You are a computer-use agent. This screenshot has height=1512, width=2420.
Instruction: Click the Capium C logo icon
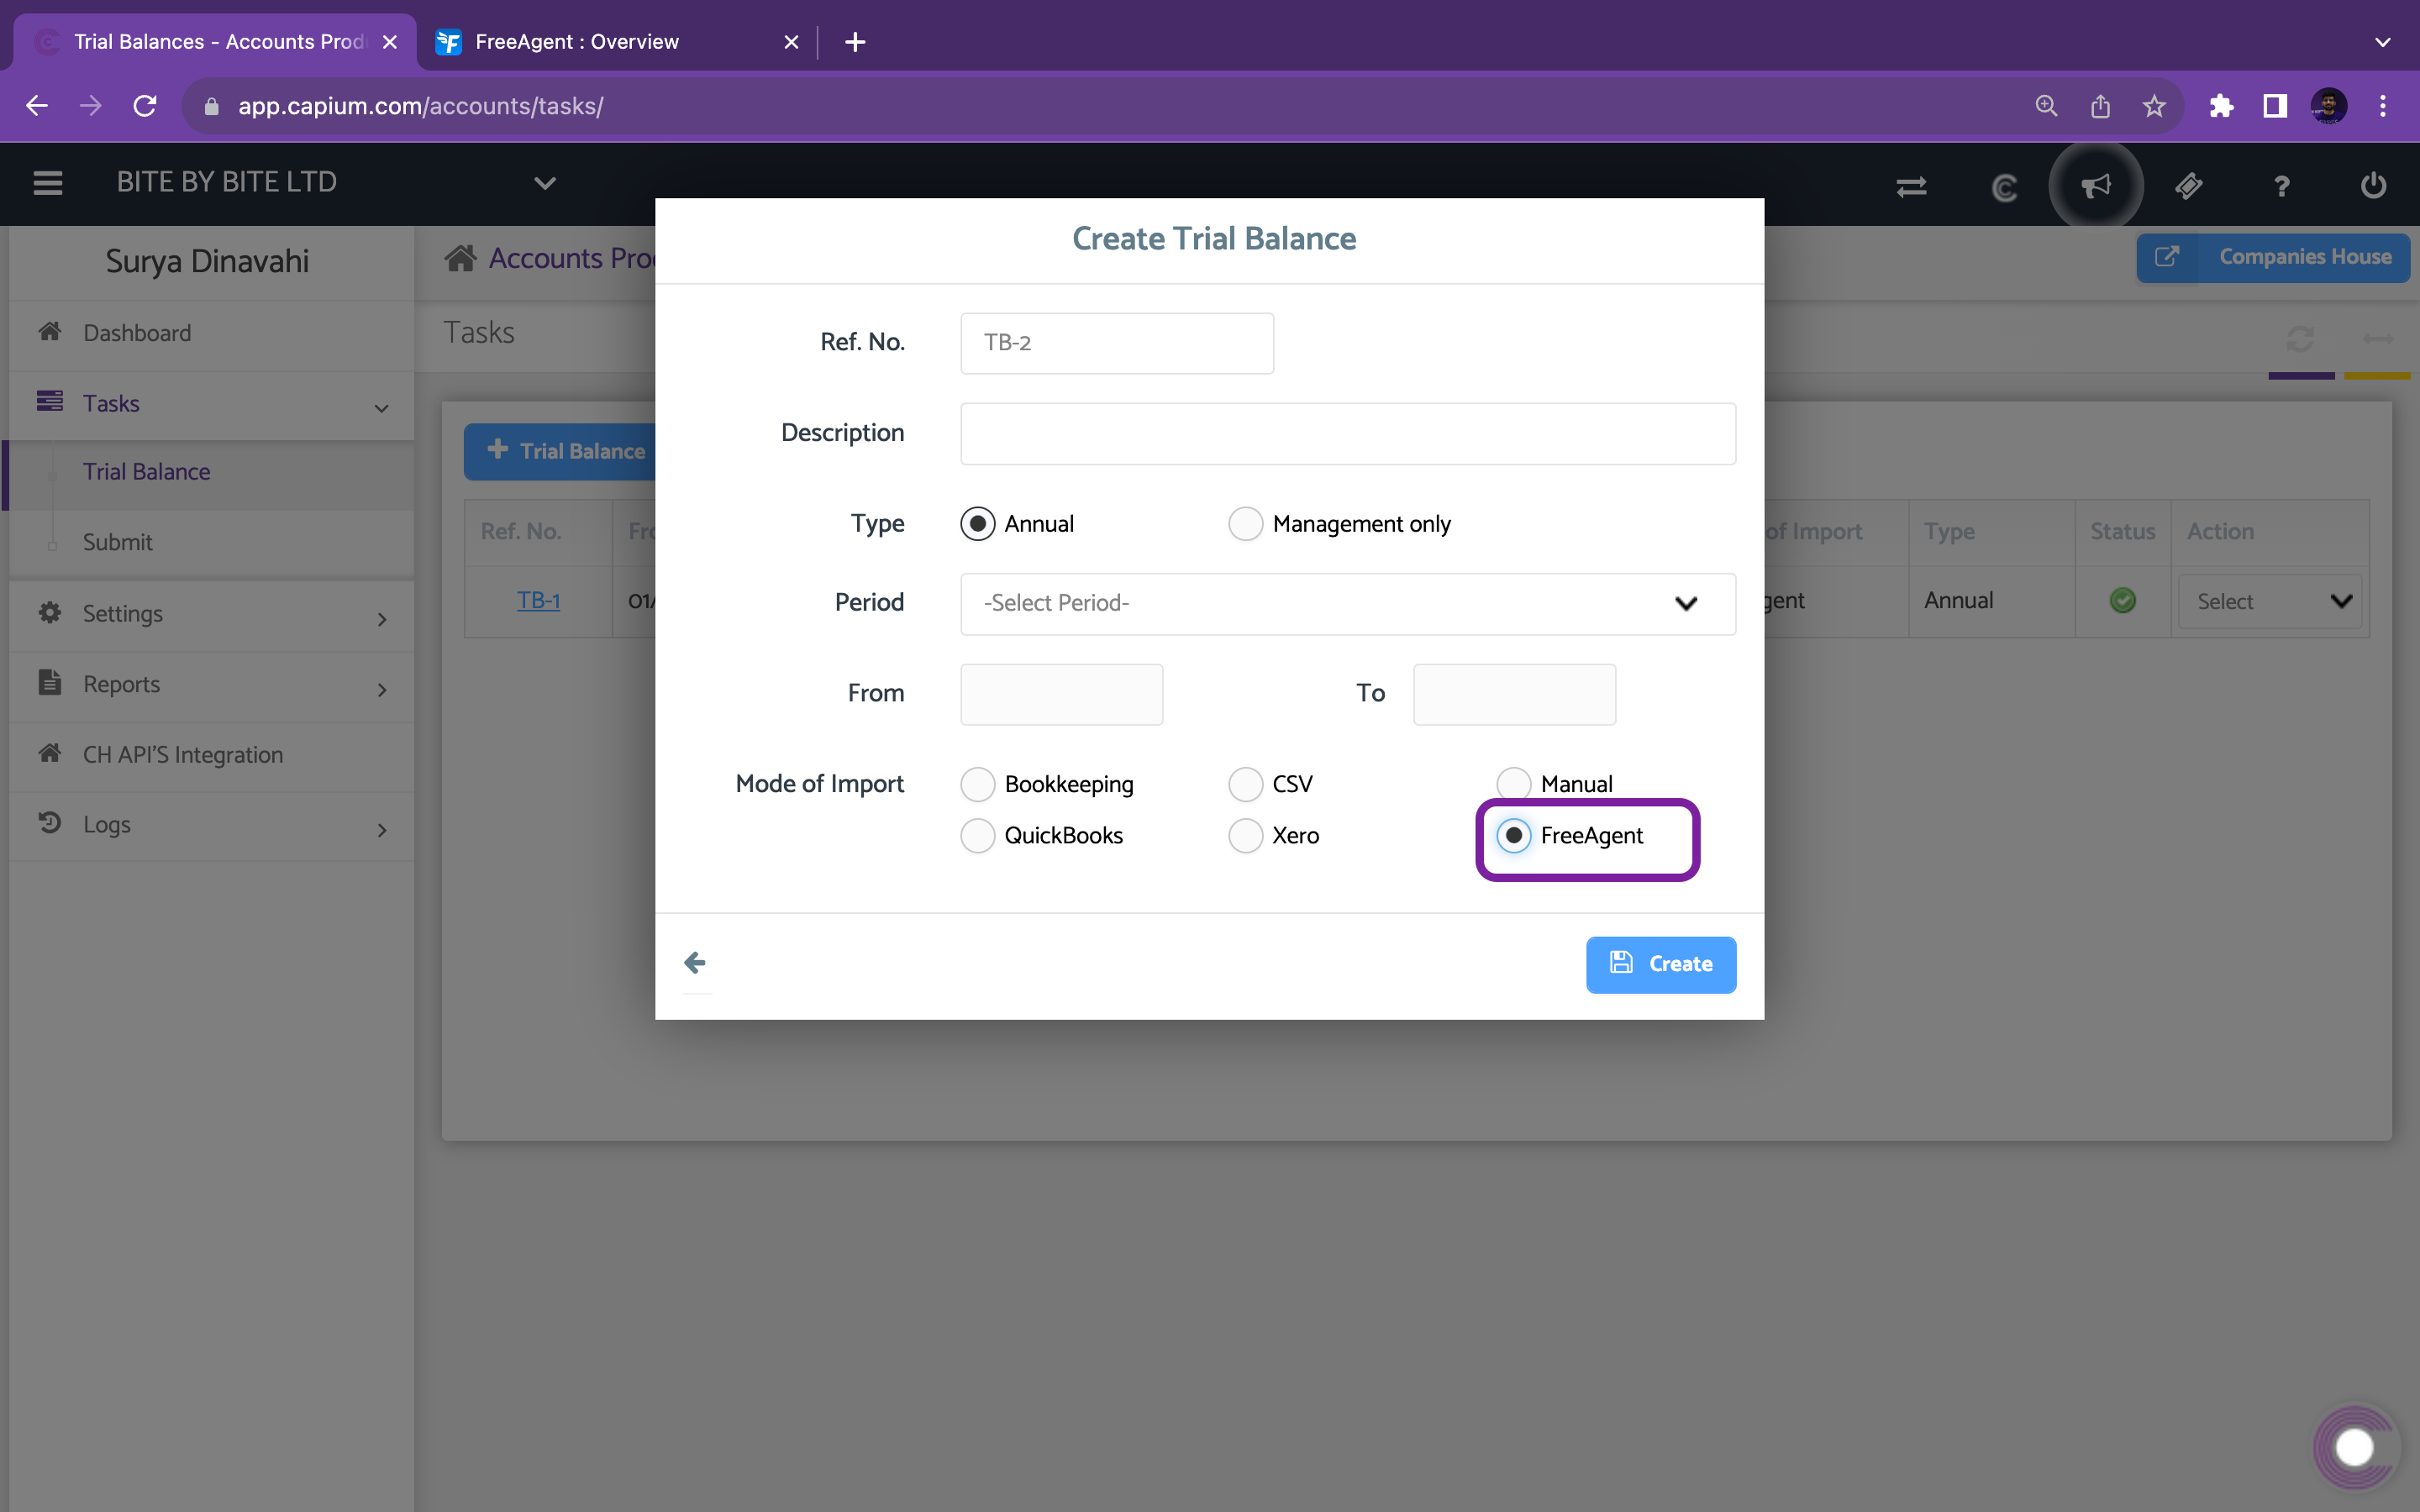pos(2004,187)
